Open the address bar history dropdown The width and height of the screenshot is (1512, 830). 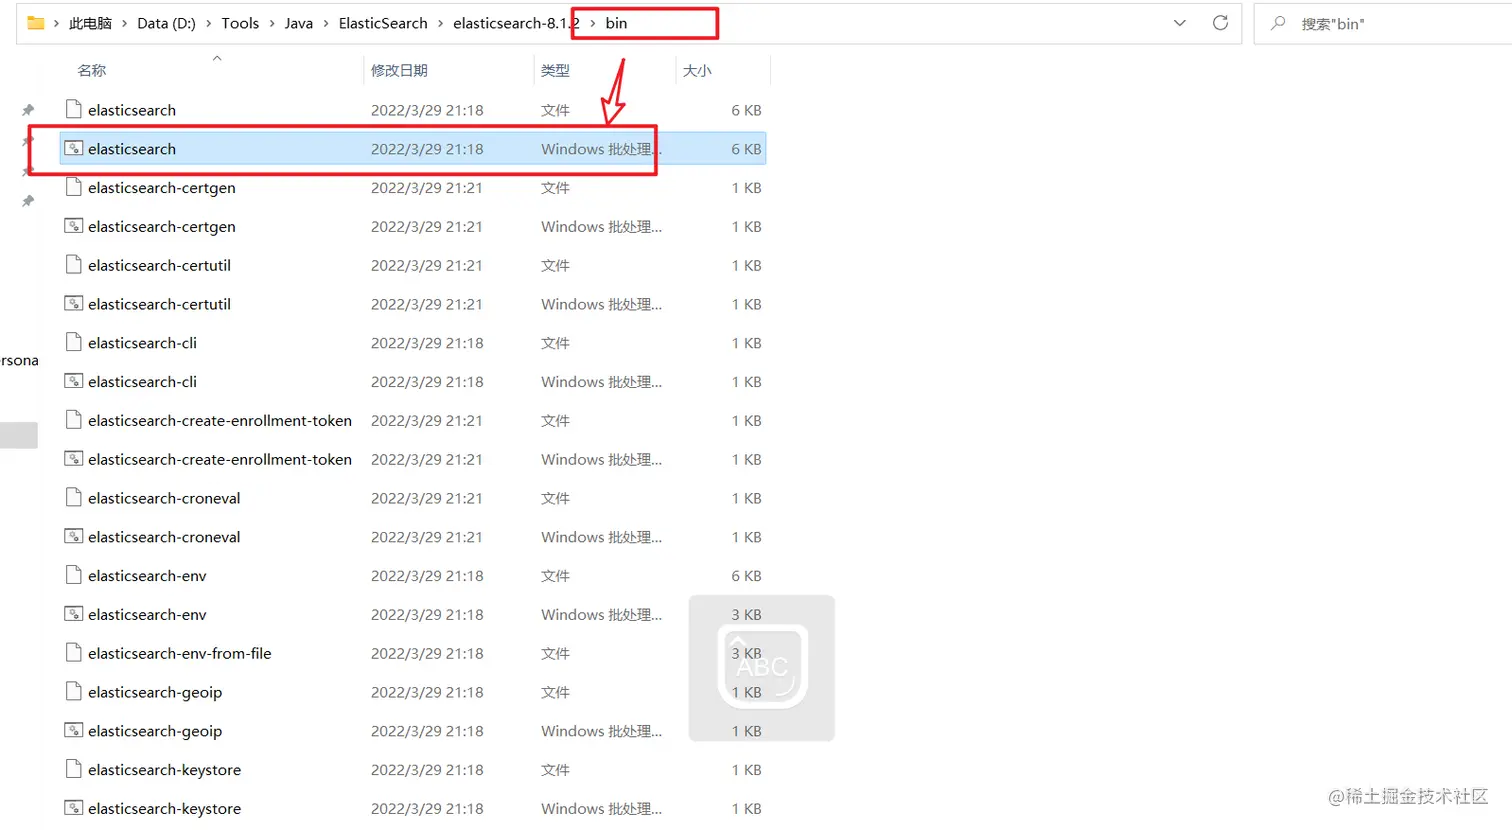pos(1180,23)
